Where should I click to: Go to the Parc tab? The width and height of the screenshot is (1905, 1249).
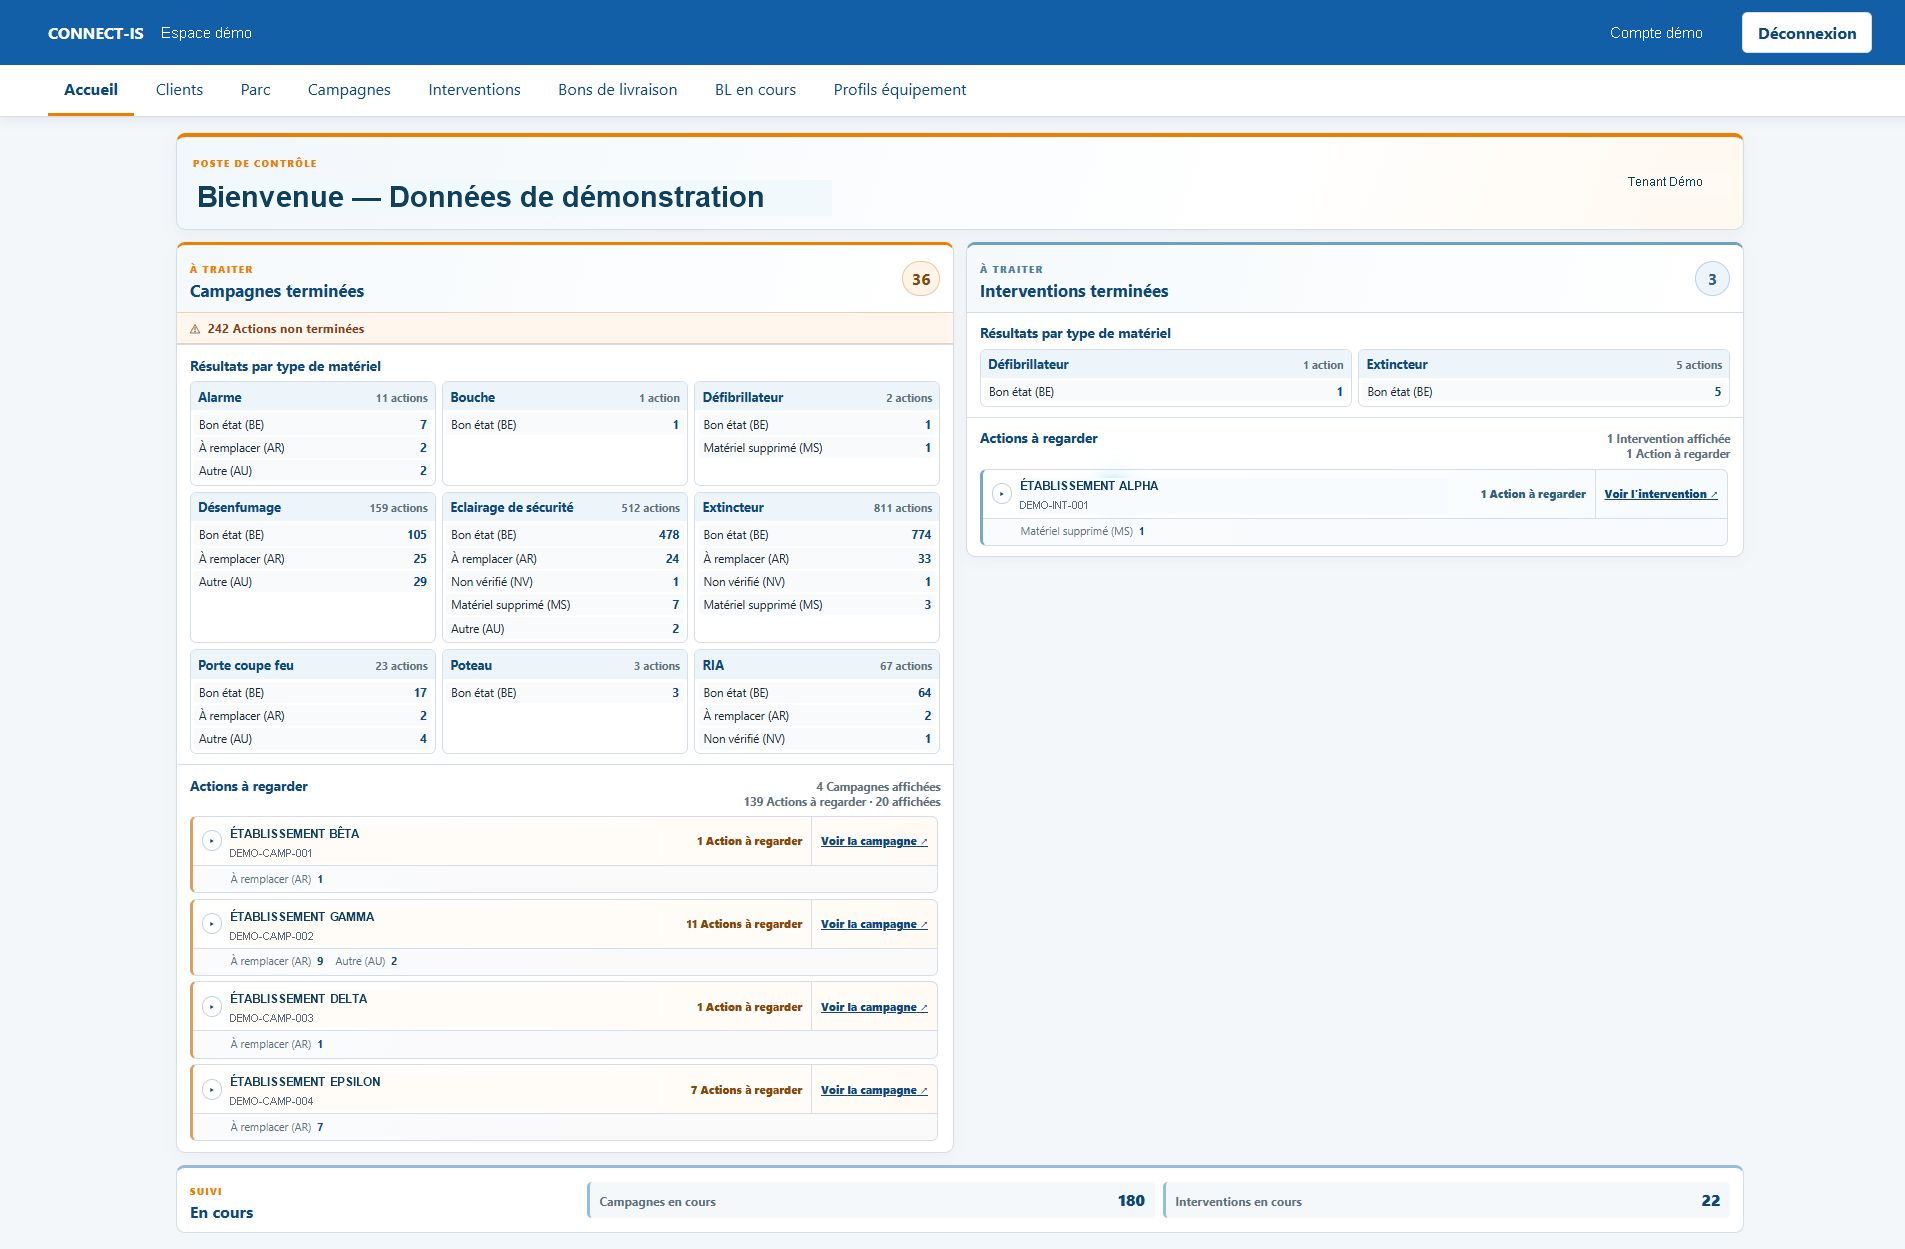tap(255, 90)
